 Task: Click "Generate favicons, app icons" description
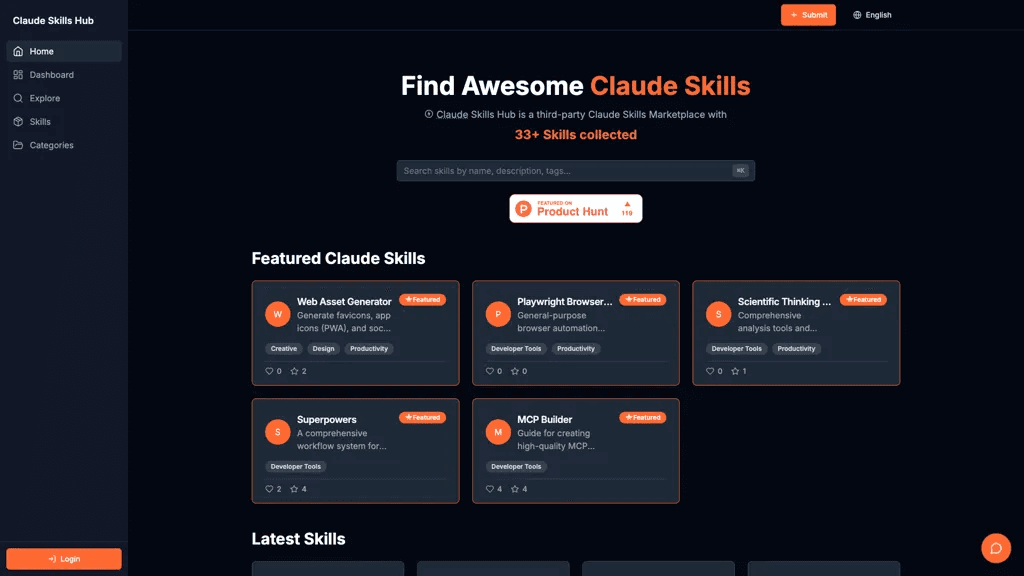click(344, 322)
